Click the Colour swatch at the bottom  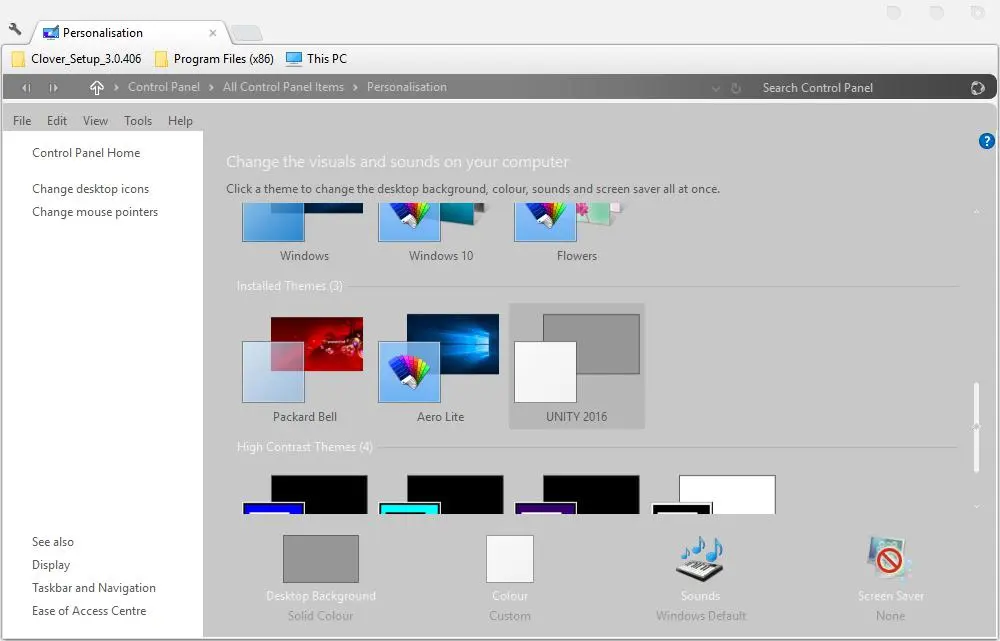(510, 559)
